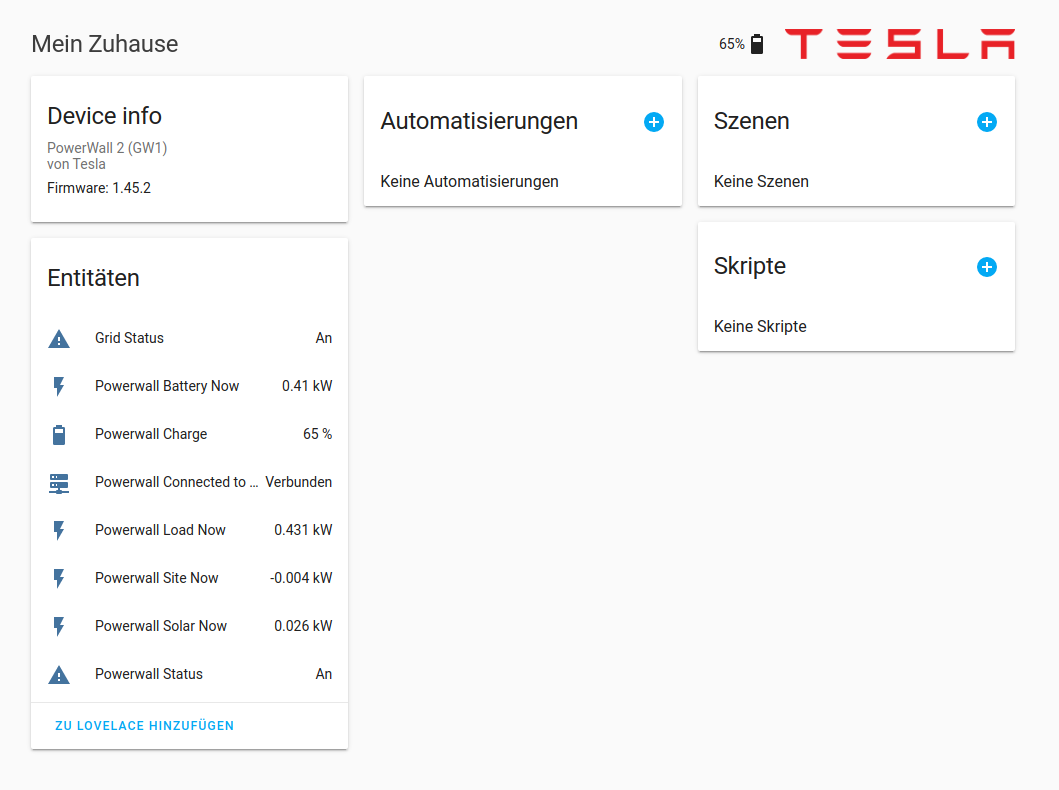Click the 65% battery percentage in header

[x=731, y=44]
